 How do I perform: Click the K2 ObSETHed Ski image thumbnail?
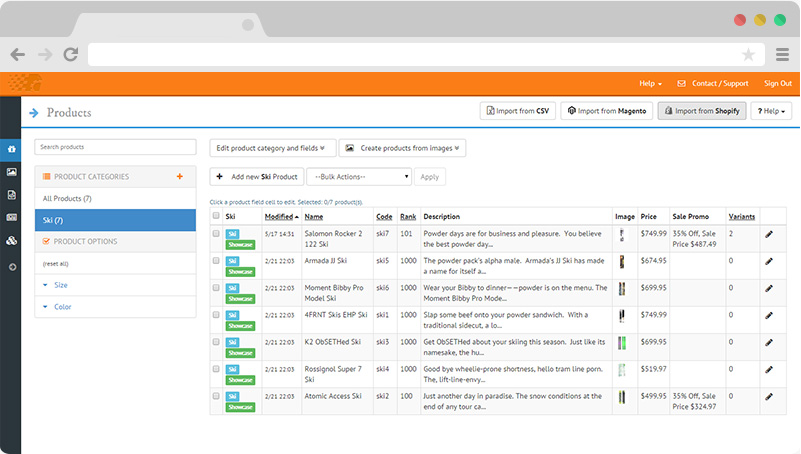[x=622, y=343]
